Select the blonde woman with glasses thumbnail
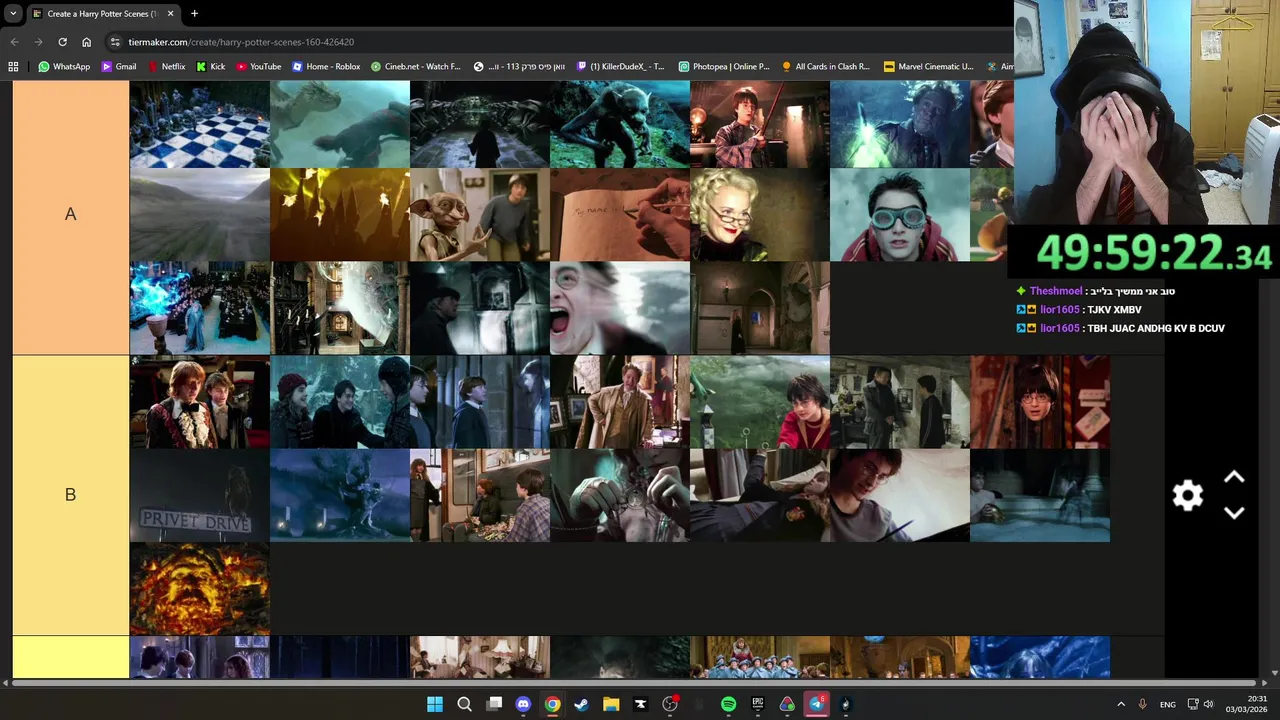Screen dimensions: 1280x720 click(760, 214)
